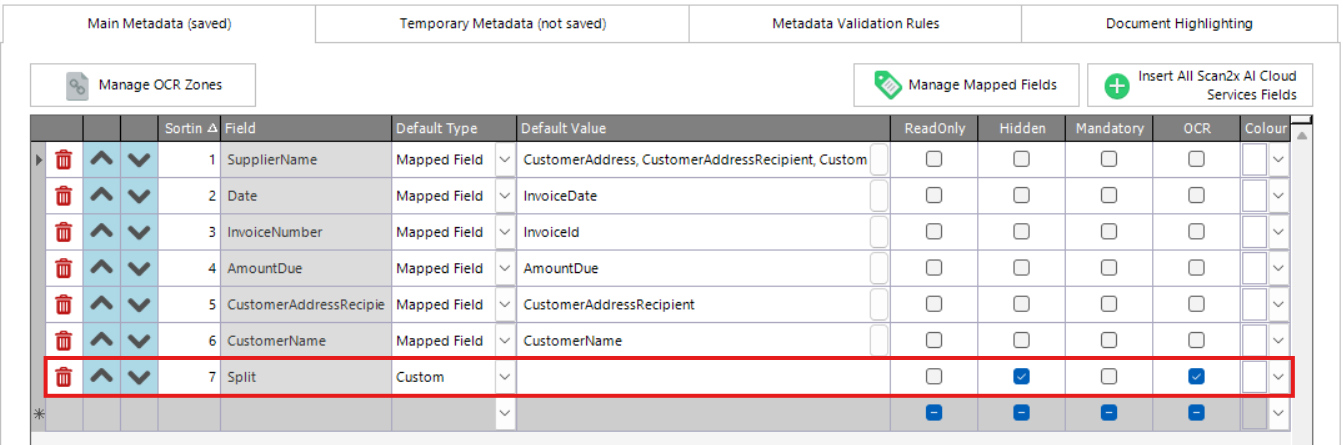Move the AmountDue row down
The height and width of the screenshot is (445, 1343).
139,268
